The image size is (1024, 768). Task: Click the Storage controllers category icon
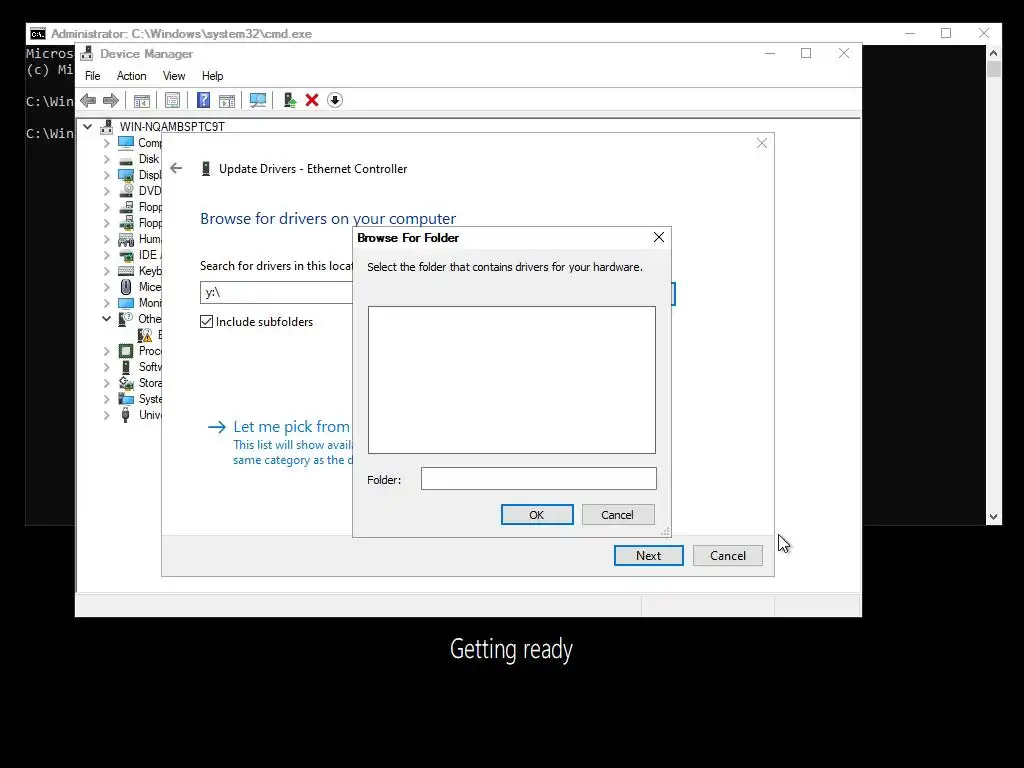point(126,383)
